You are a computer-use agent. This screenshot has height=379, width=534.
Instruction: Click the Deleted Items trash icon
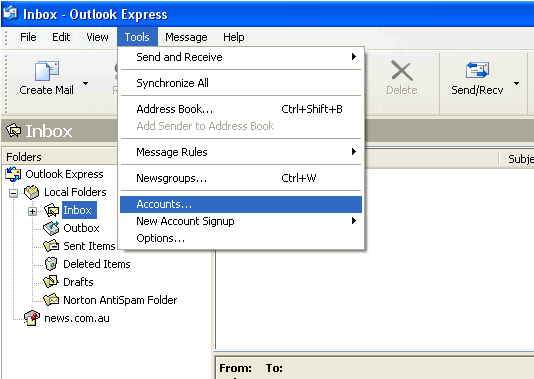click(51, 264)
